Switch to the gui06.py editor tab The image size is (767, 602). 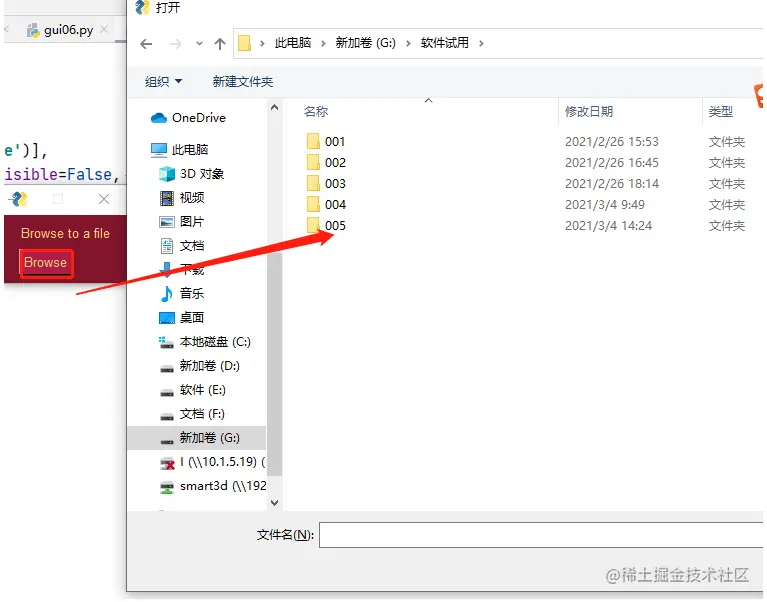click(x=68, y=30)
